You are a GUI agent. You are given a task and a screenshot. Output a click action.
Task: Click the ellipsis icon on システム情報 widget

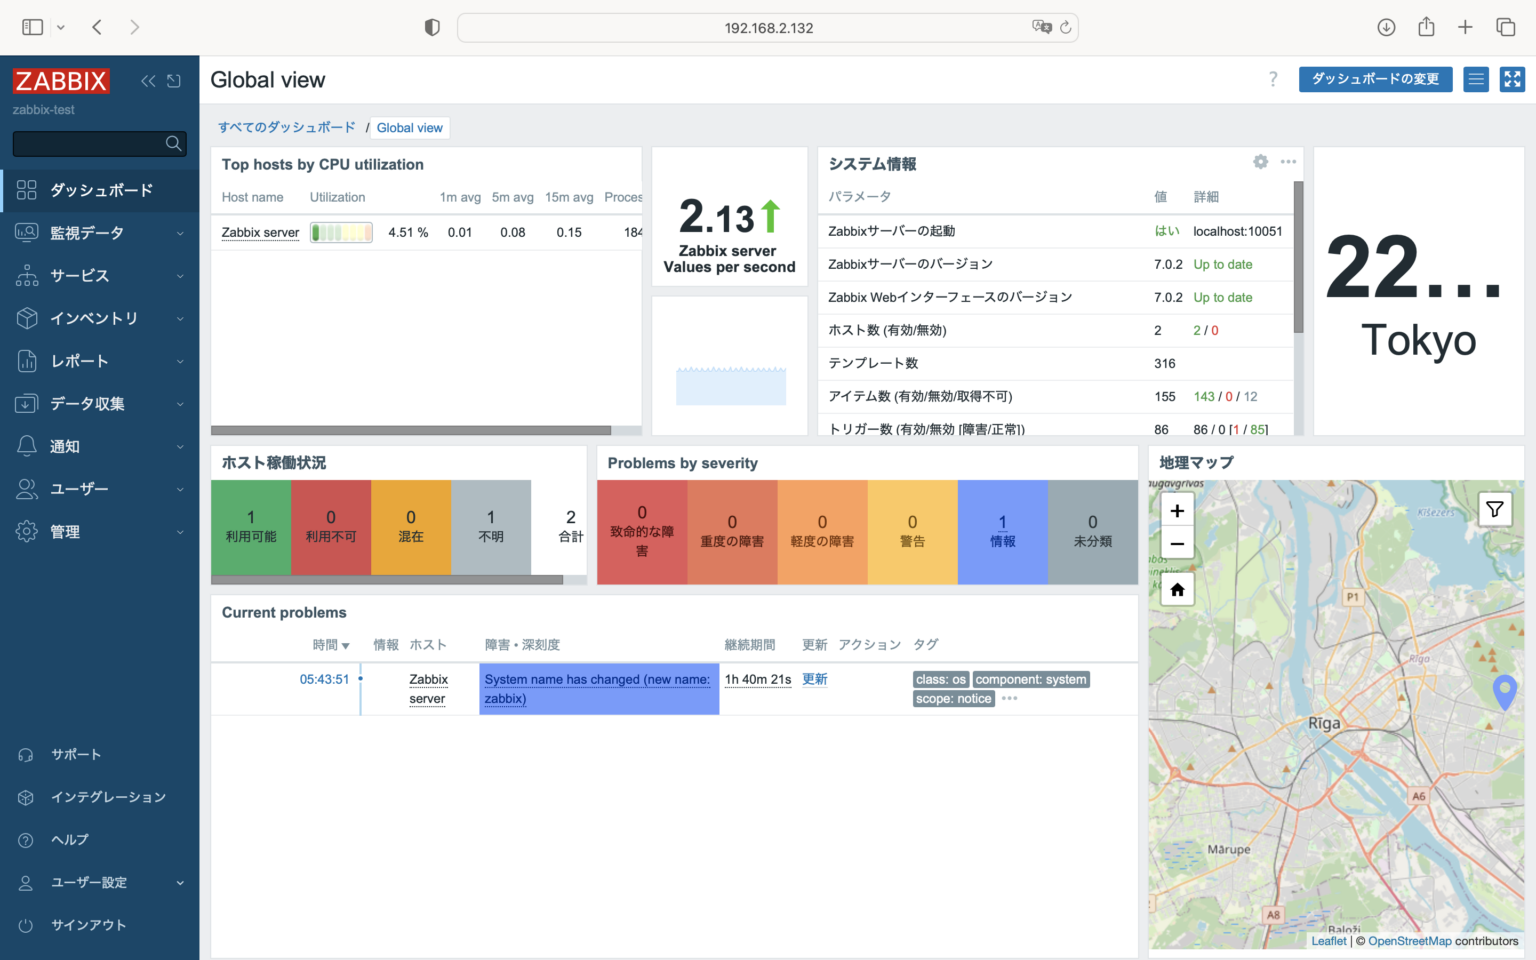(1288, 161)
